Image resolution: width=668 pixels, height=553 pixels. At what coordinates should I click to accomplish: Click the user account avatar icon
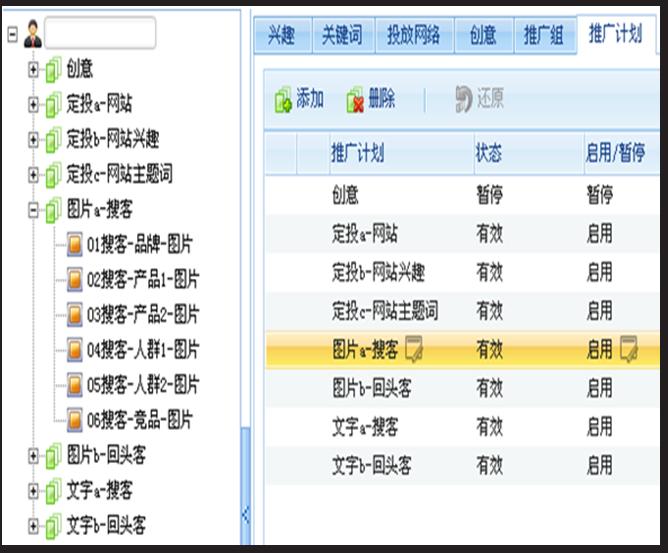click(33, 34)
